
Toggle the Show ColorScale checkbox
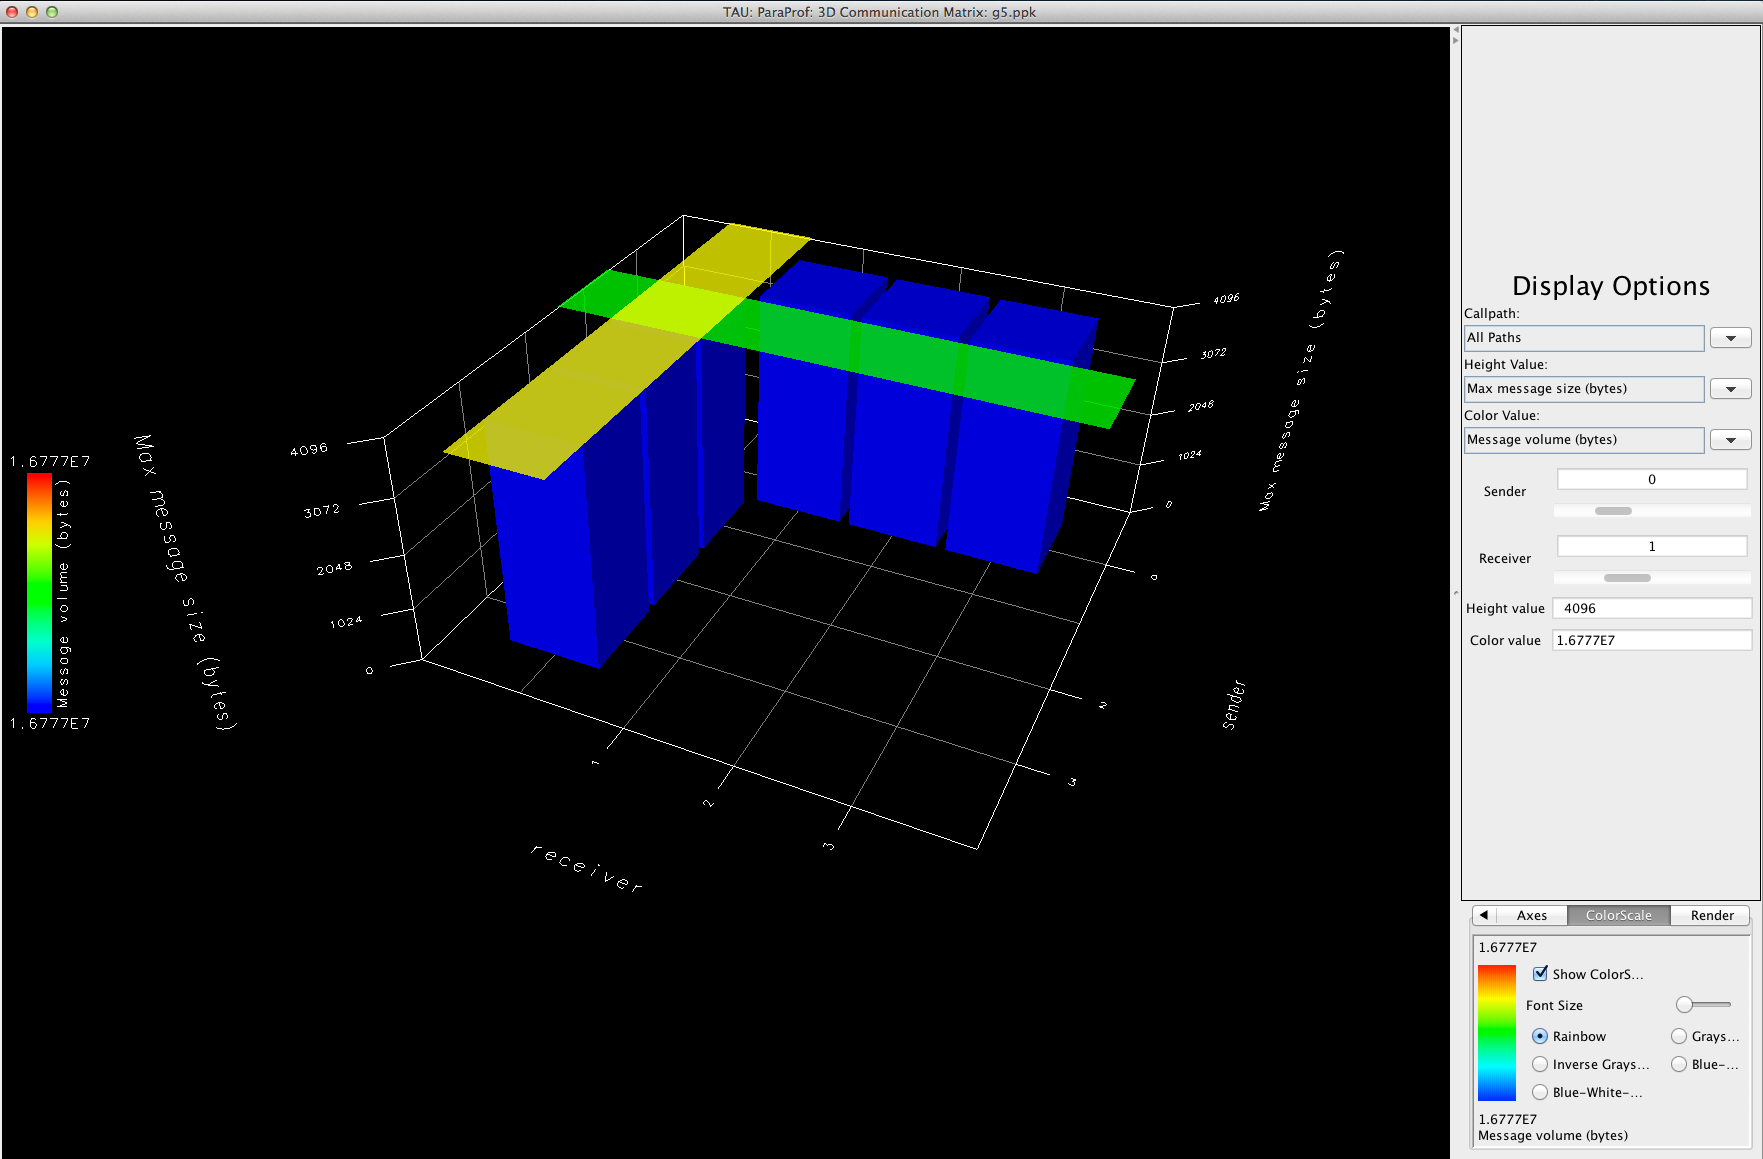coord(1540,974)
